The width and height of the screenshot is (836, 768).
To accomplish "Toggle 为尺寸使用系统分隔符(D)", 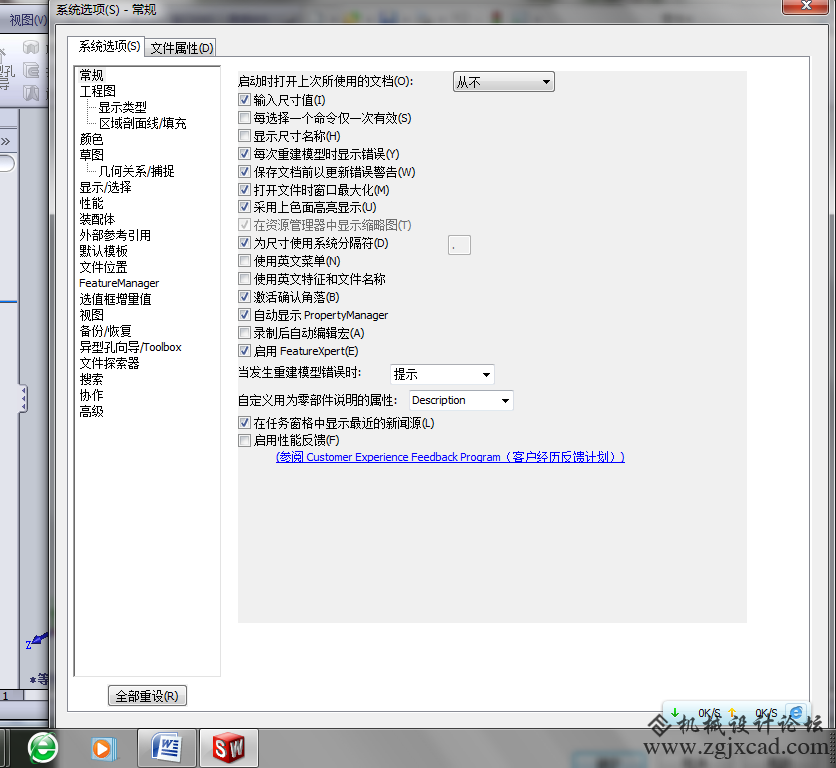I will click(244, 243).
